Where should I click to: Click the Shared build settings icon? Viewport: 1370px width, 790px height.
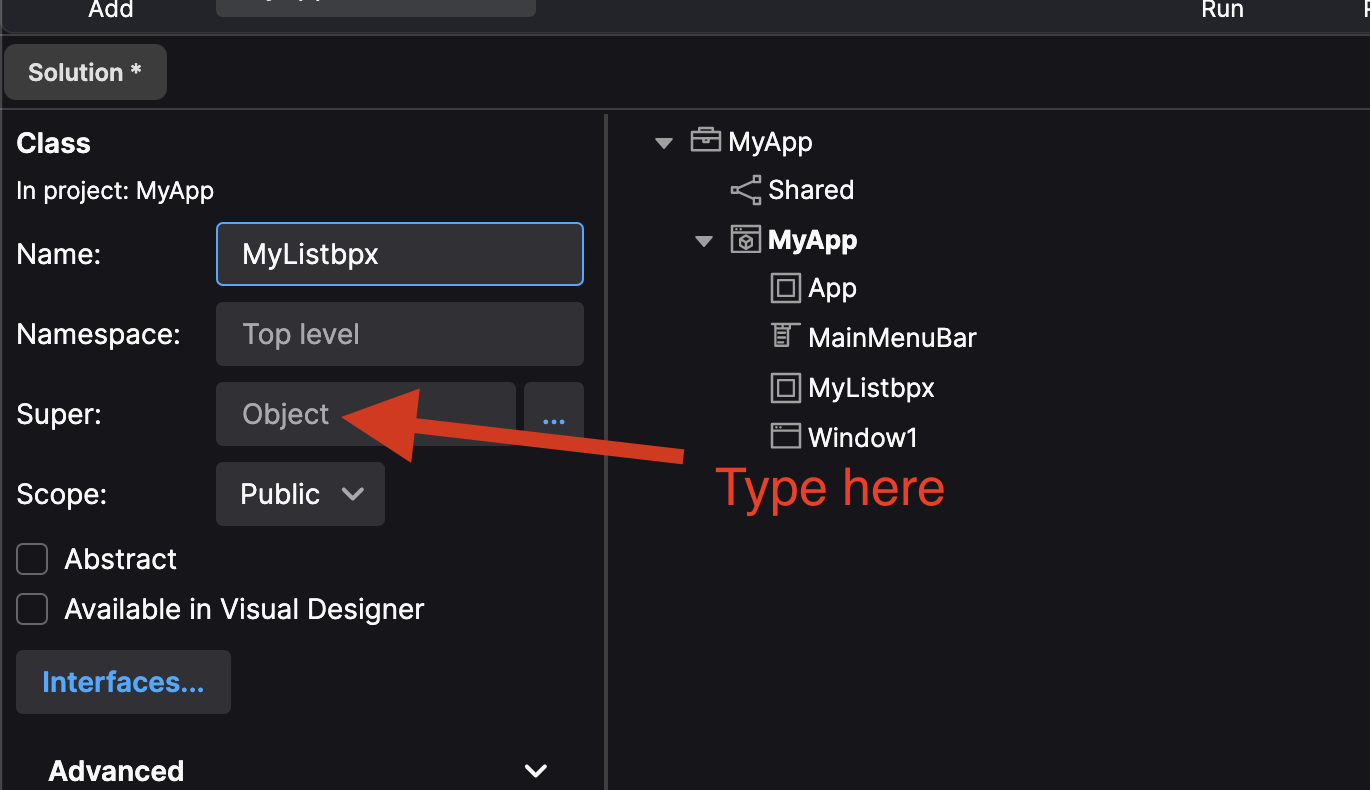tap(746, 189)
